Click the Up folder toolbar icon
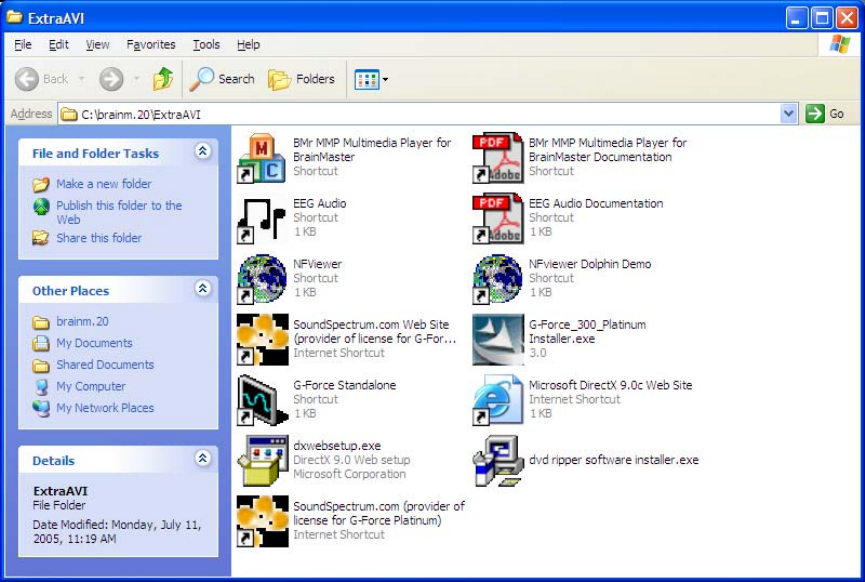 coord(163,79)
